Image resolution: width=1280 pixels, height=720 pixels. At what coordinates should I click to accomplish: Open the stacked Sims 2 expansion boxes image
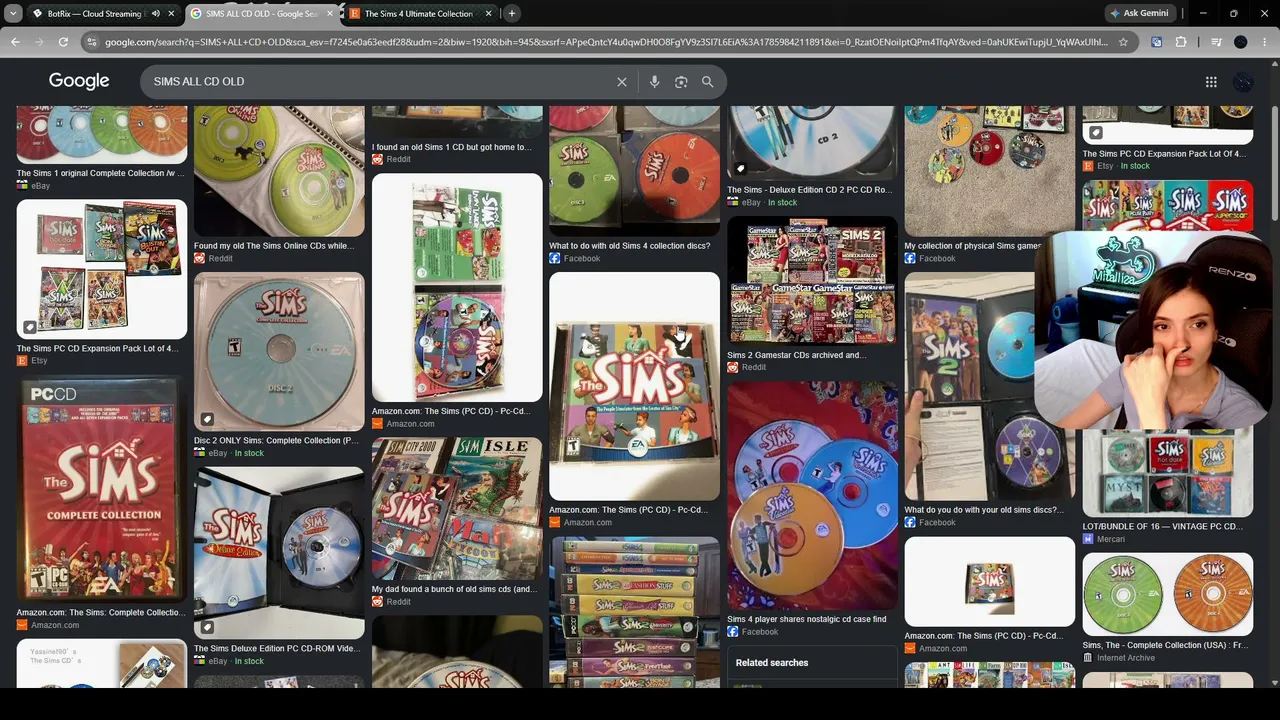coord(634,612)
